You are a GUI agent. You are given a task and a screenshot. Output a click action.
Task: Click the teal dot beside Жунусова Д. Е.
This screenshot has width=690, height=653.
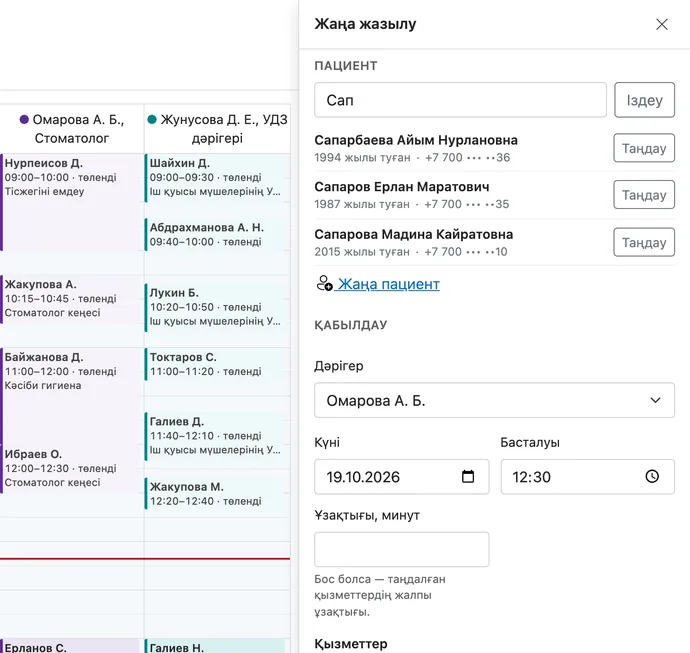tap(152, 119)
